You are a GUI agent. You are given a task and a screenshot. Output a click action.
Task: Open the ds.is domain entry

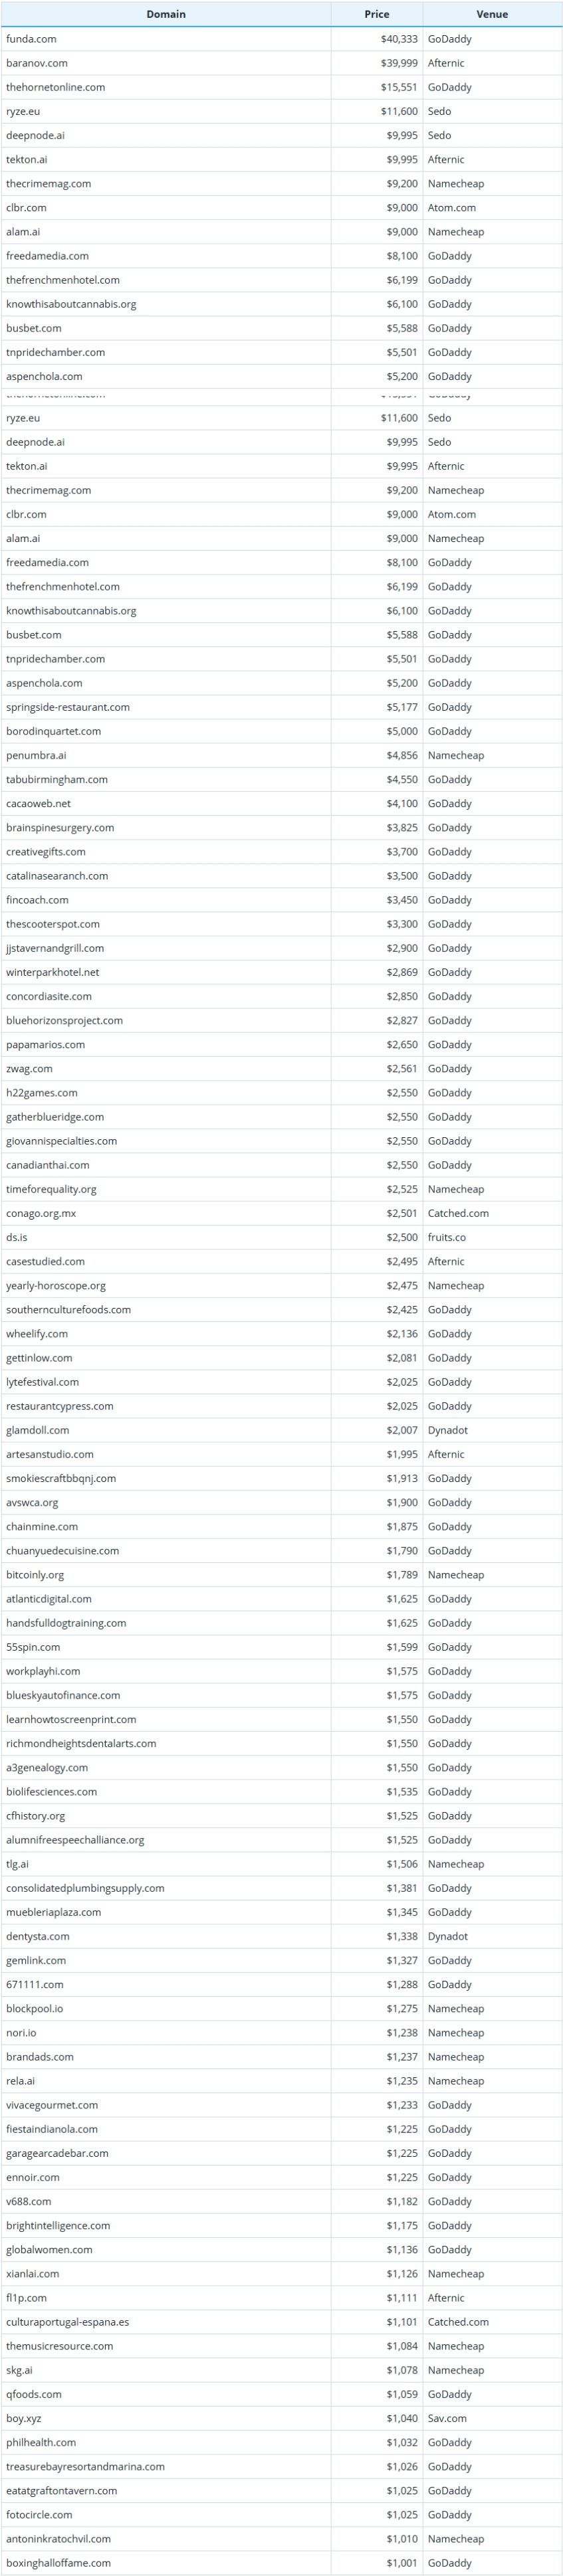coord(17,1237)
